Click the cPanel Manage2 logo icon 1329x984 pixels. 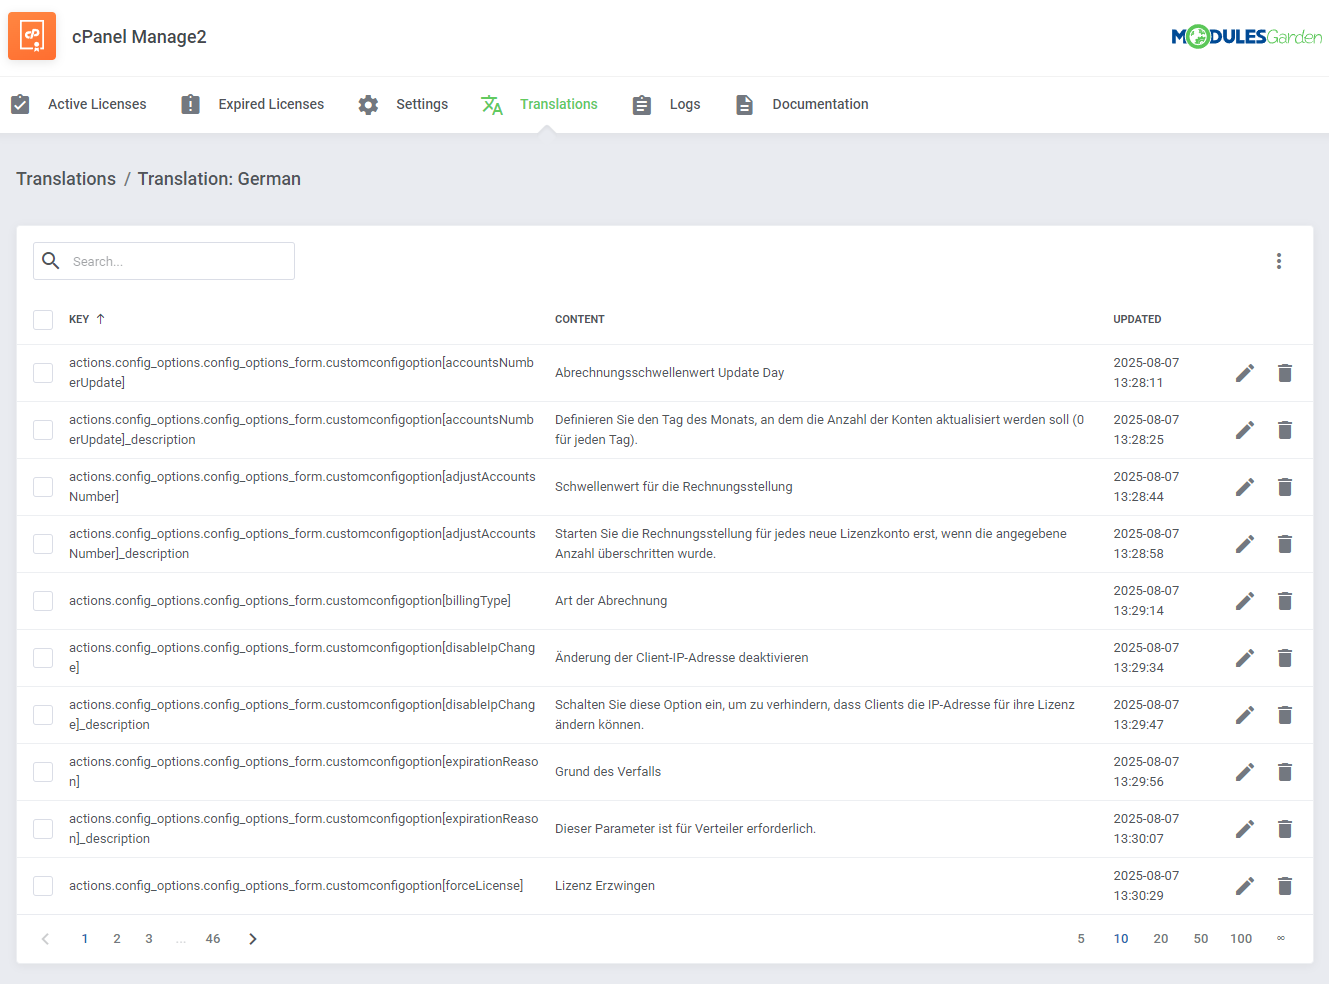(31, 36)
